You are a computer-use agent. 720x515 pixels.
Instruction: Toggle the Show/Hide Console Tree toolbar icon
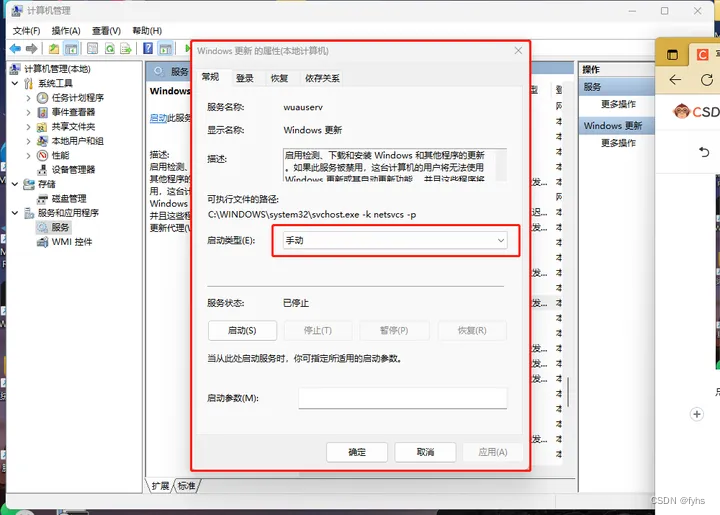(x=71, y=48)
